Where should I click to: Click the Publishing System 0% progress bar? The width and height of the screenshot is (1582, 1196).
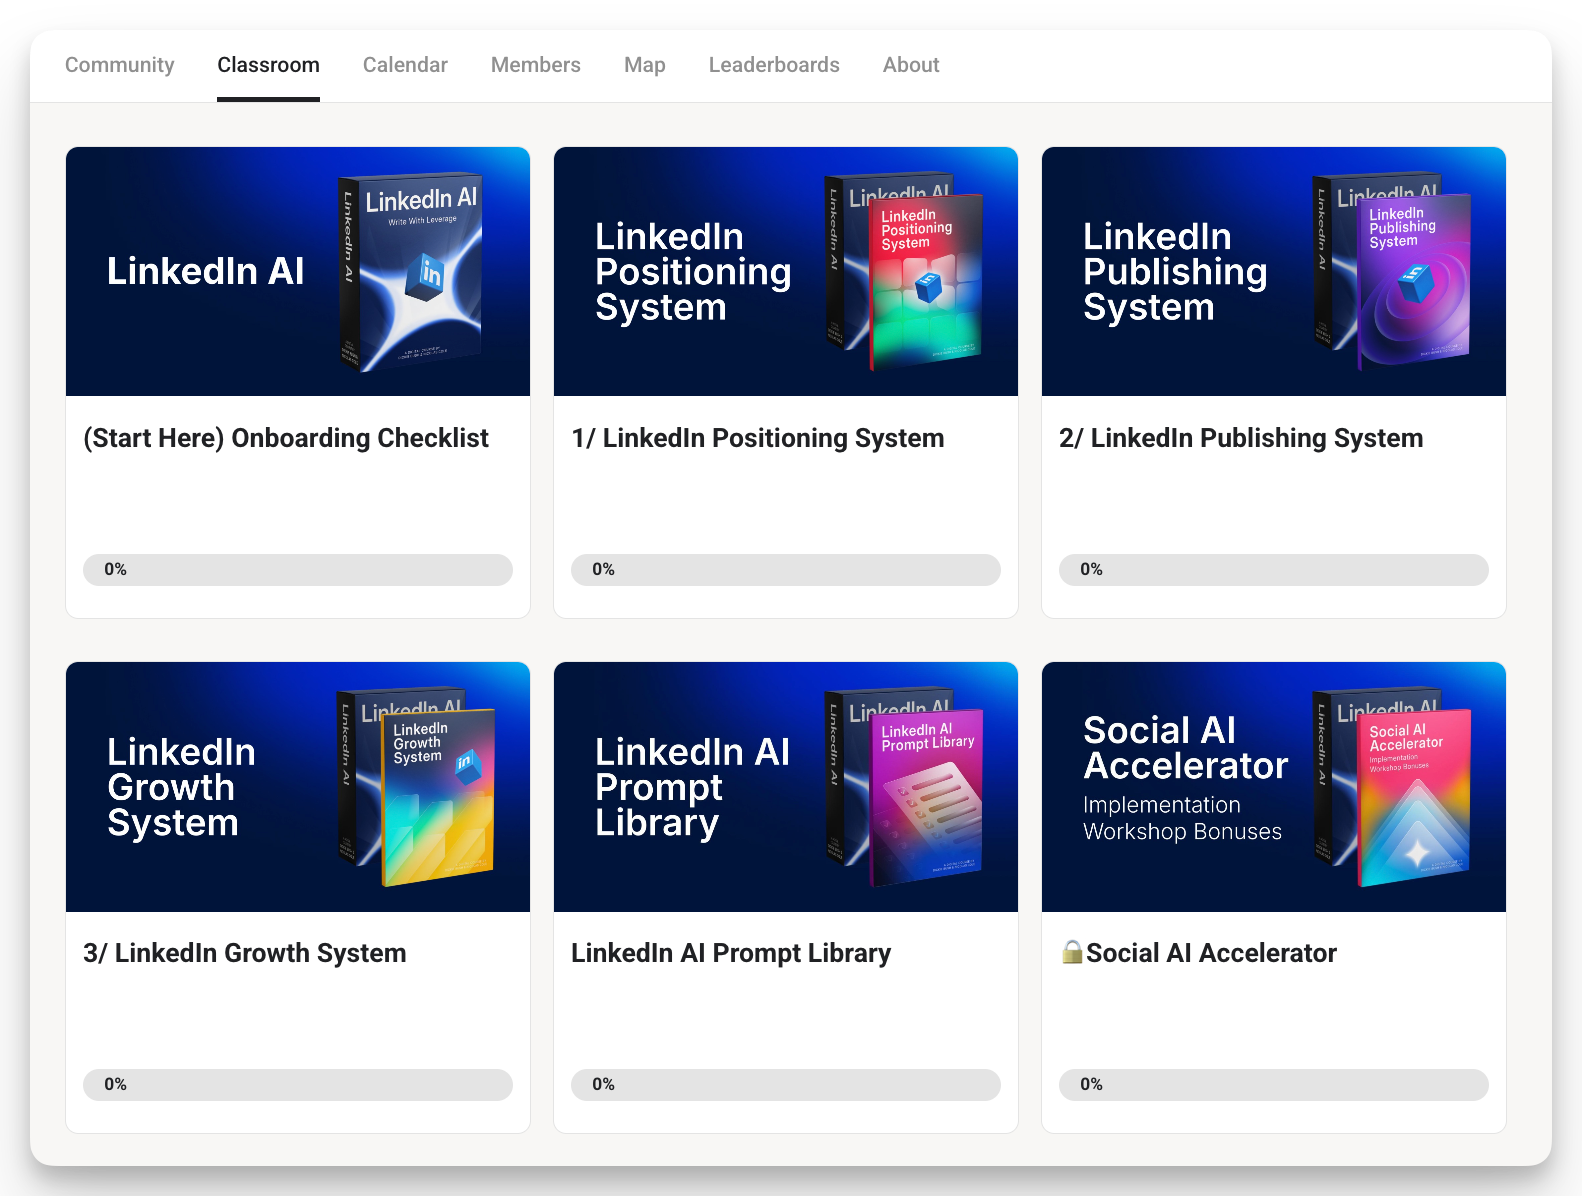(1274, 570)
